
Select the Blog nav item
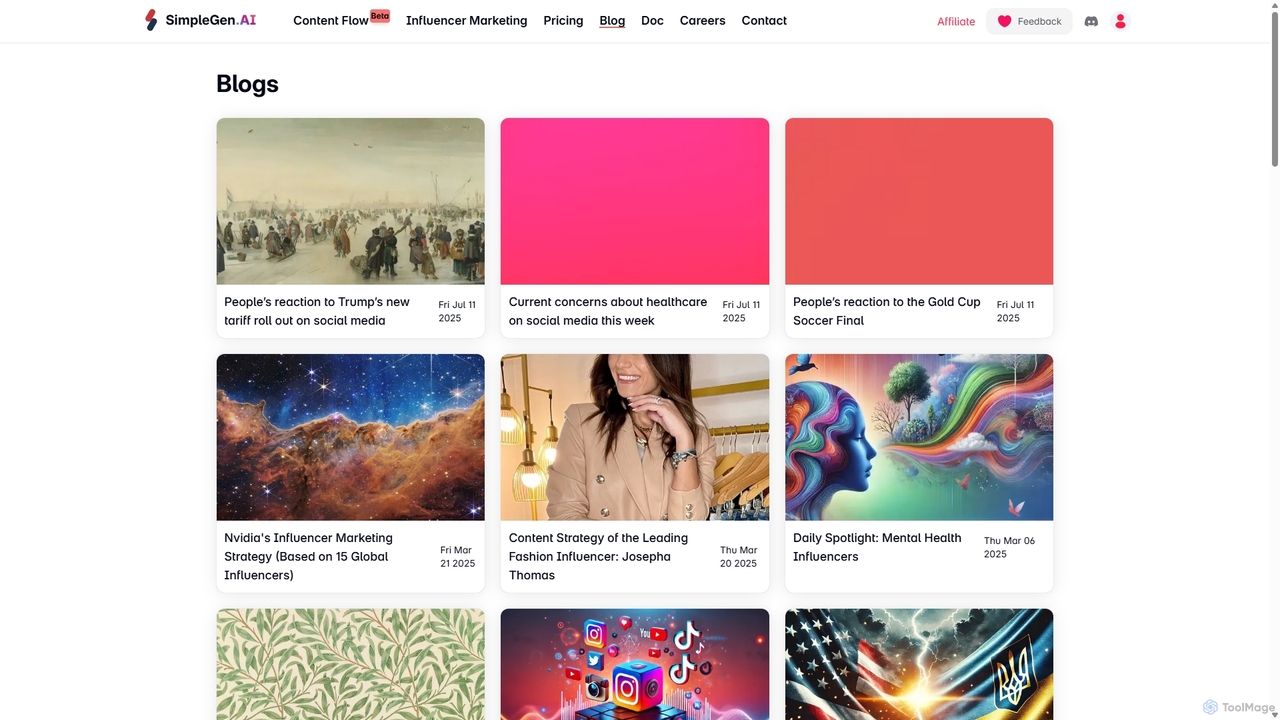612,20
